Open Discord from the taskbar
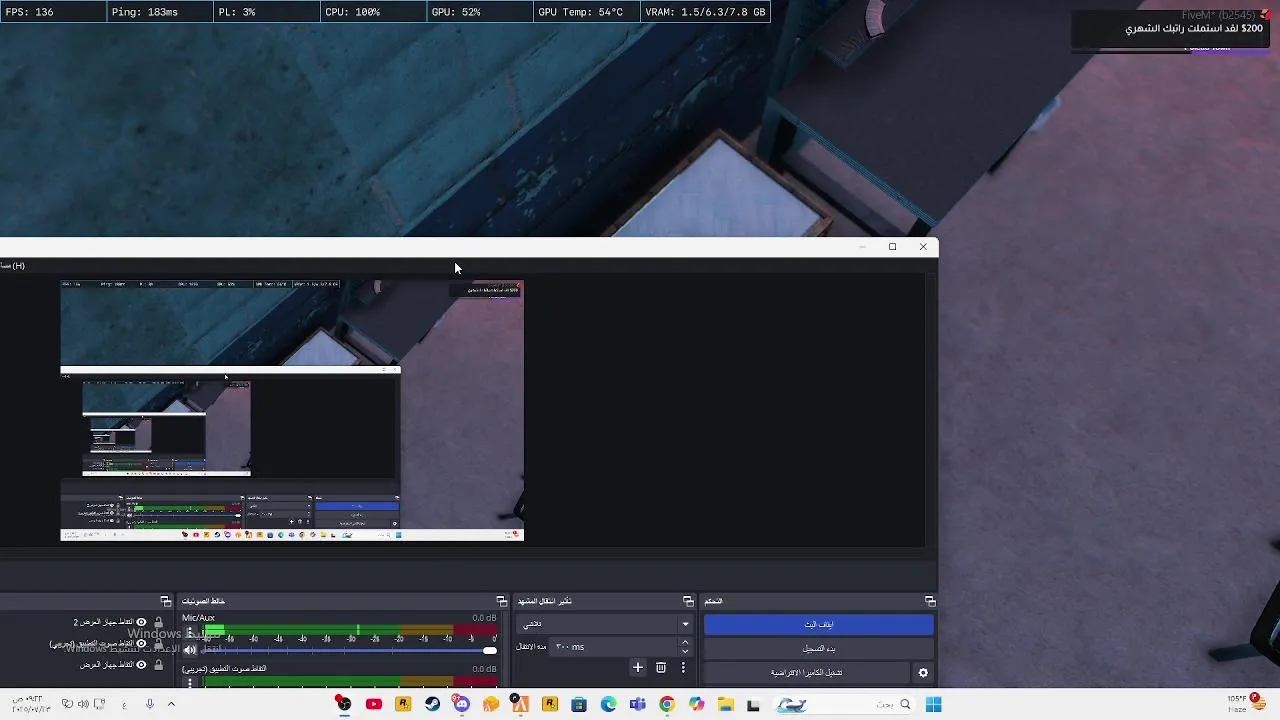1280x720 pixels. [461, 704]
